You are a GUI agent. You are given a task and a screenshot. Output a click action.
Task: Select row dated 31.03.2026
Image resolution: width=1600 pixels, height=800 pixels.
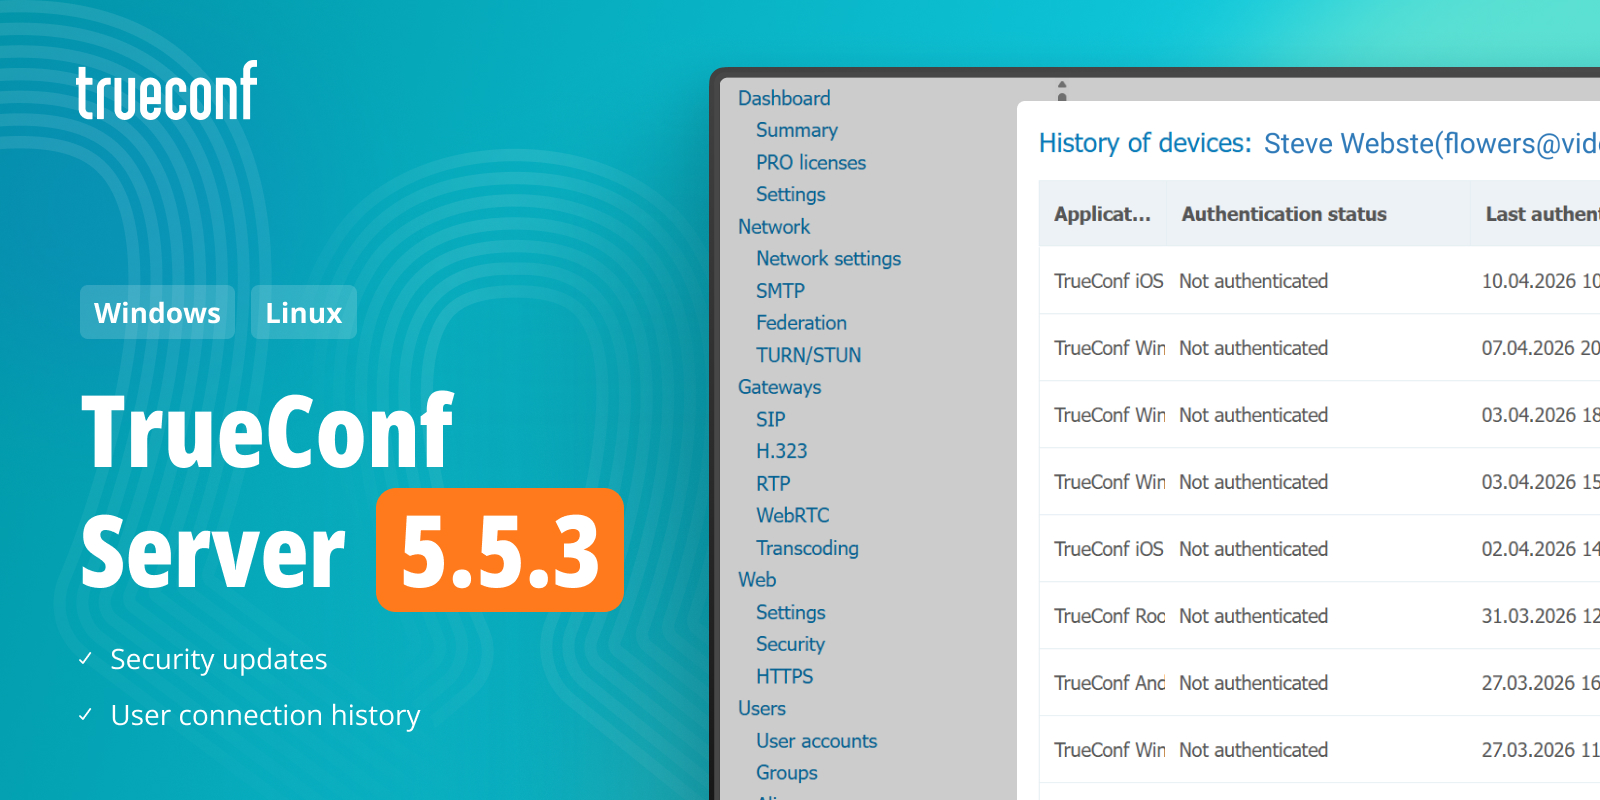pyautogui.click(x=1320, y=616)
